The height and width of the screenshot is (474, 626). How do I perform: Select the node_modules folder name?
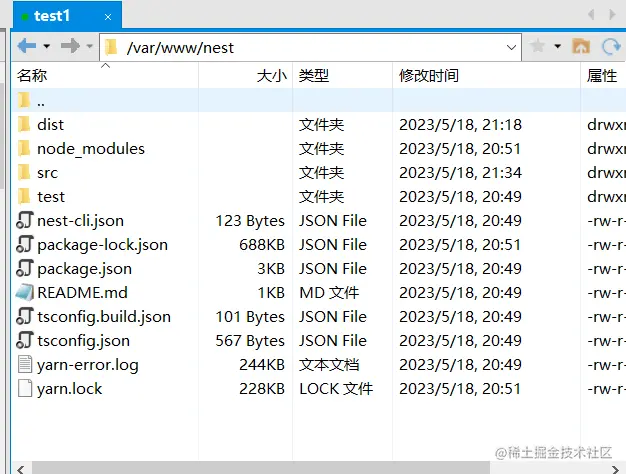coord(91,149)
